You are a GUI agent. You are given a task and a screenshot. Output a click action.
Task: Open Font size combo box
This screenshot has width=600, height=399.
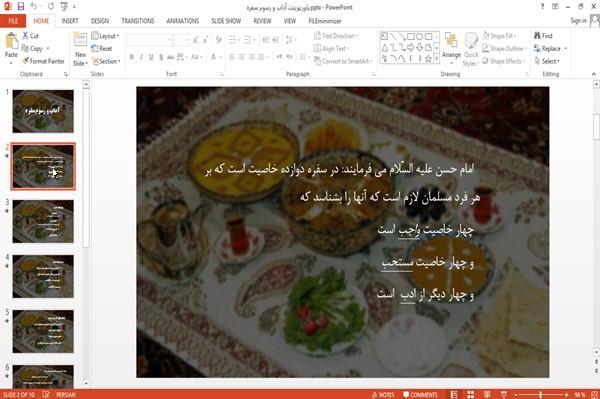(x=181, y=40)
